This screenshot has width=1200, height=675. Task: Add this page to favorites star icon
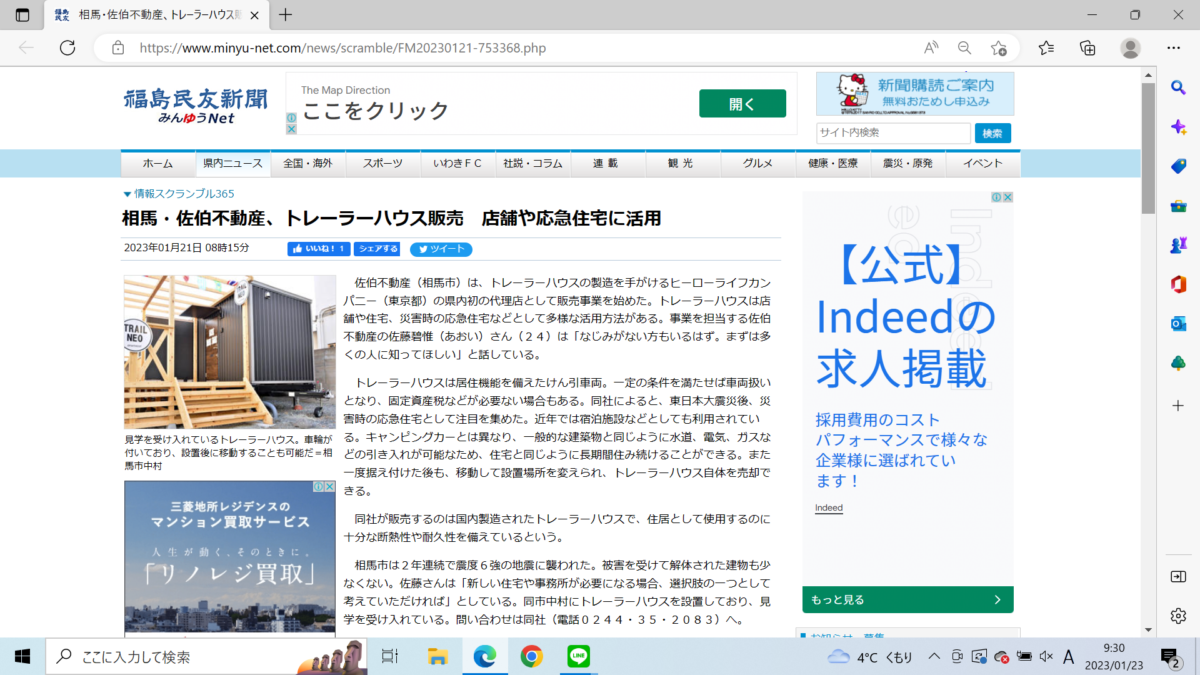click(x=998, y=48)
